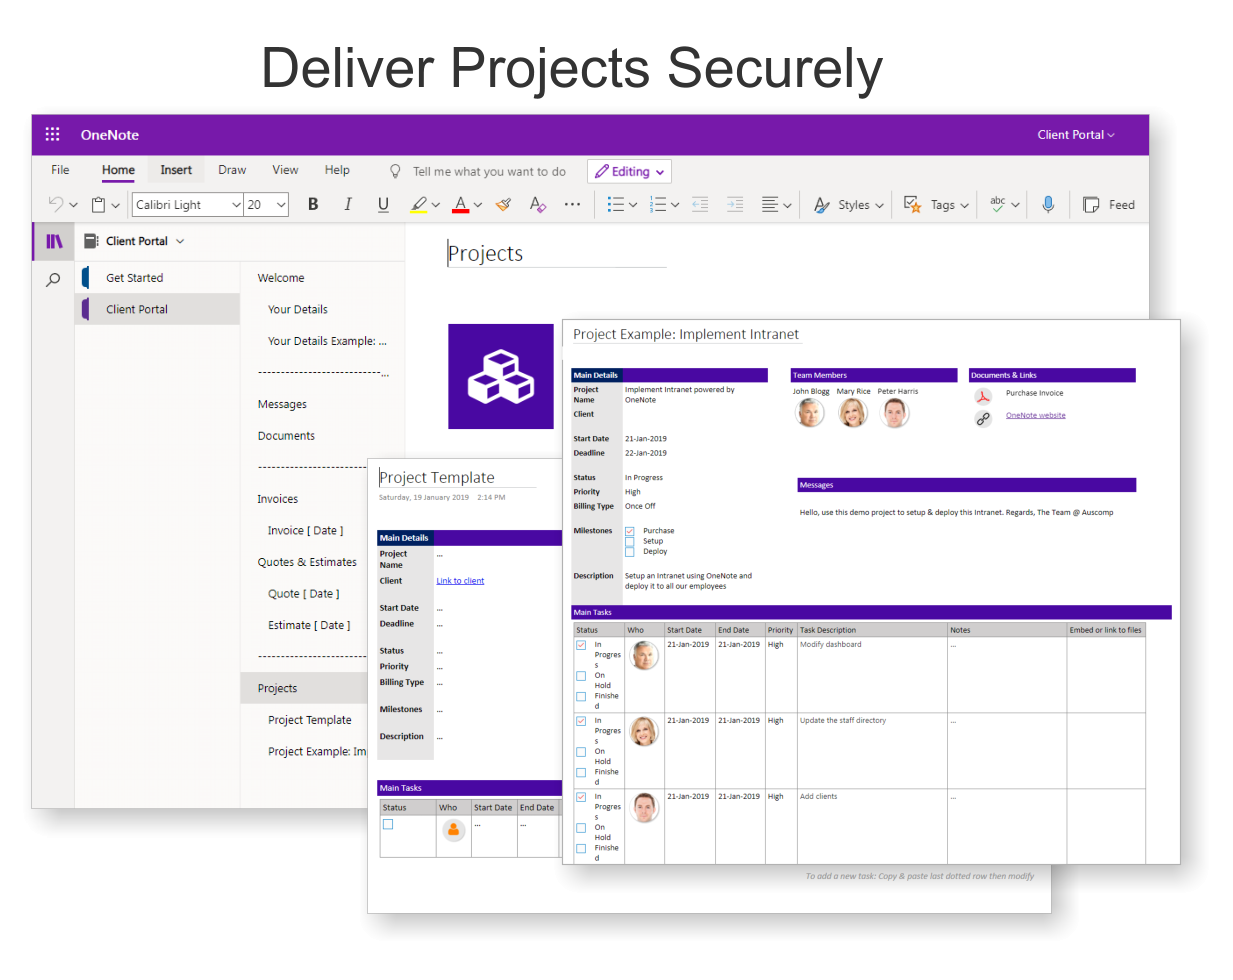This screenshot has height=980, width=1233.
Task: Open the Help tab
Action: tap(337, 170)
